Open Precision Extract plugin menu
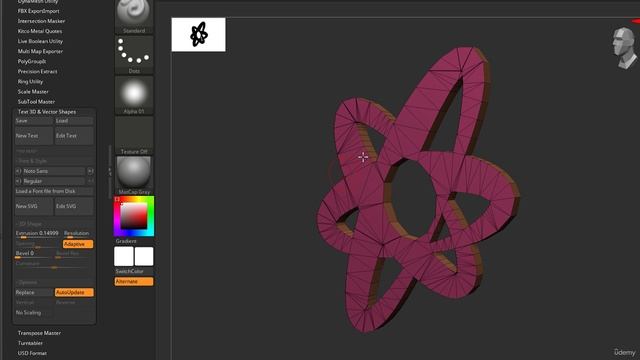The image size is (640, 360). [x=37, y=71]
